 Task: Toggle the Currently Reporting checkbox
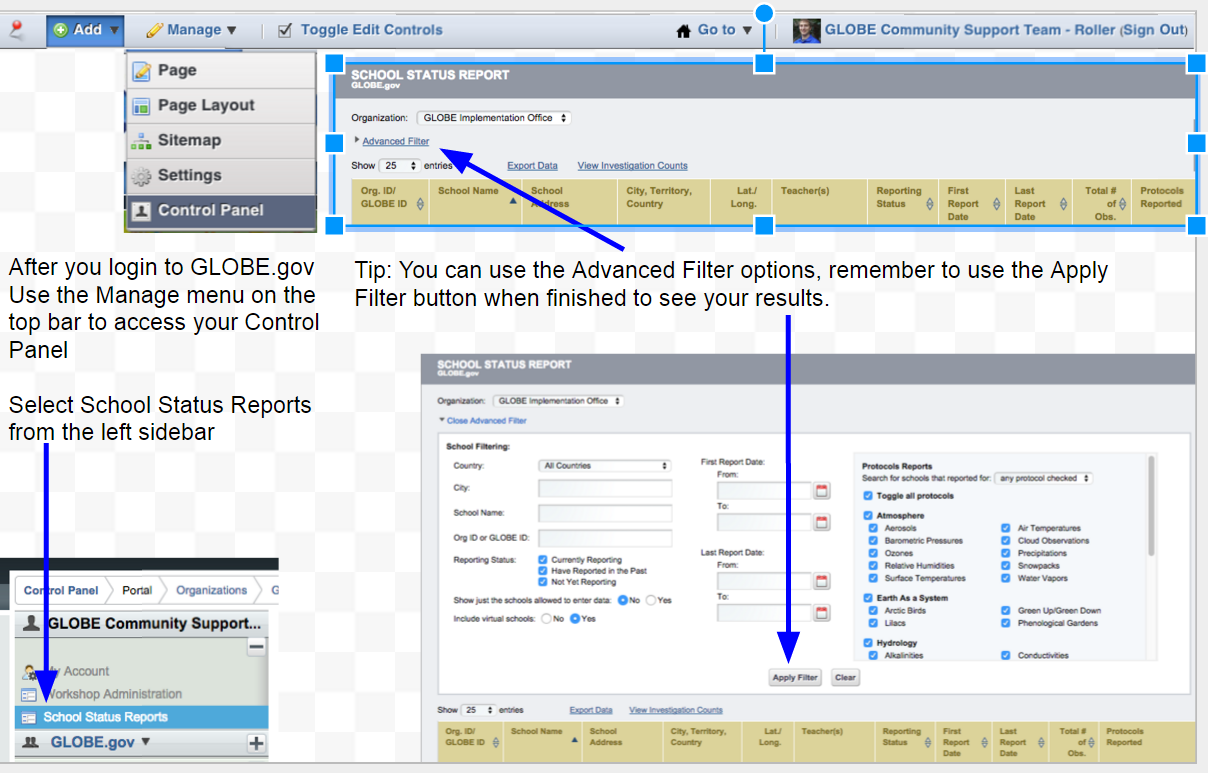pyautogui.click(x=542, y=560)
